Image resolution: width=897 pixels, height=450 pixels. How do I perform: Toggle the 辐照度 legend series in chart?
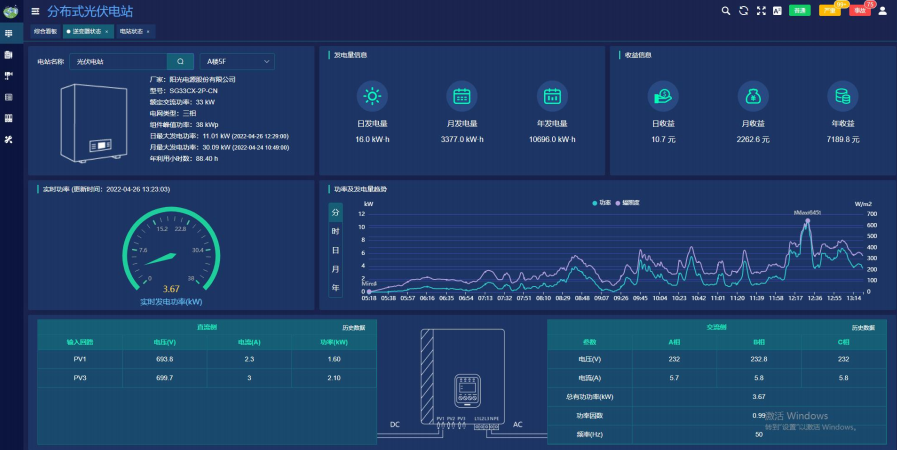[628, 203]
